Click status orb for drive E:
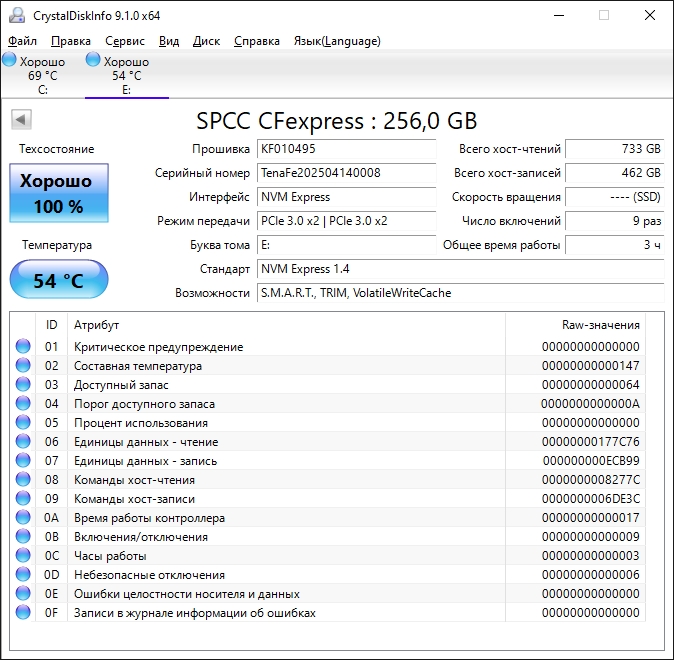 (x=93, y=61)
